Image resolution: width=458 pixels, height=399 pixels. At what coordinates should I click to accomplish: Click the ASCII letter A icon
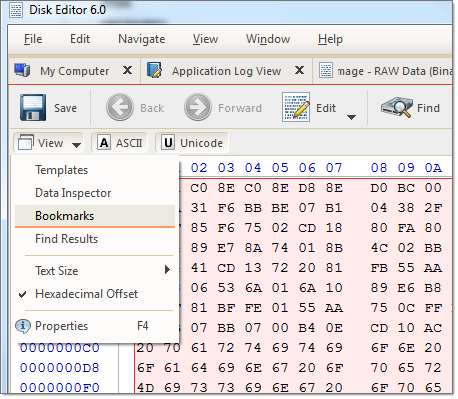[x=104, y=143]
